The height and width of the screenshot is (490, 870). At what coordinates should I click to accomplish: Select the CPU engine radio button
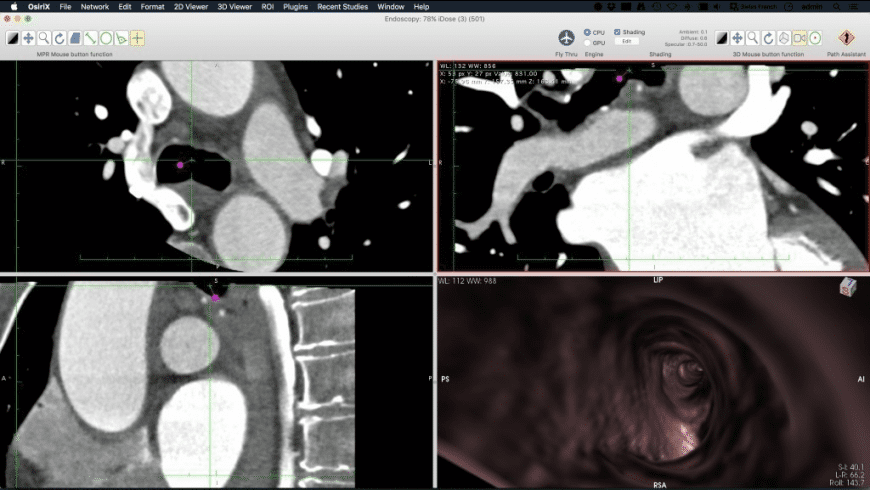click(x=588, y=32)
